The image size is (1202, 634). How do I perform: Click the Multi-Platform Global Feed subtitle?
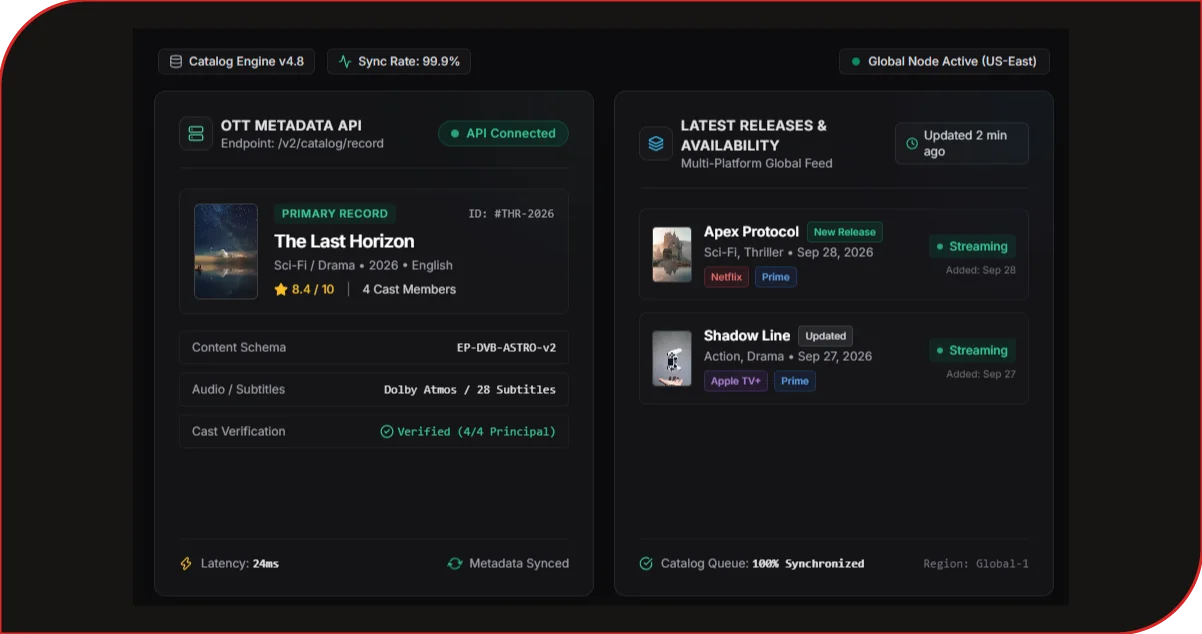(757, 163)
